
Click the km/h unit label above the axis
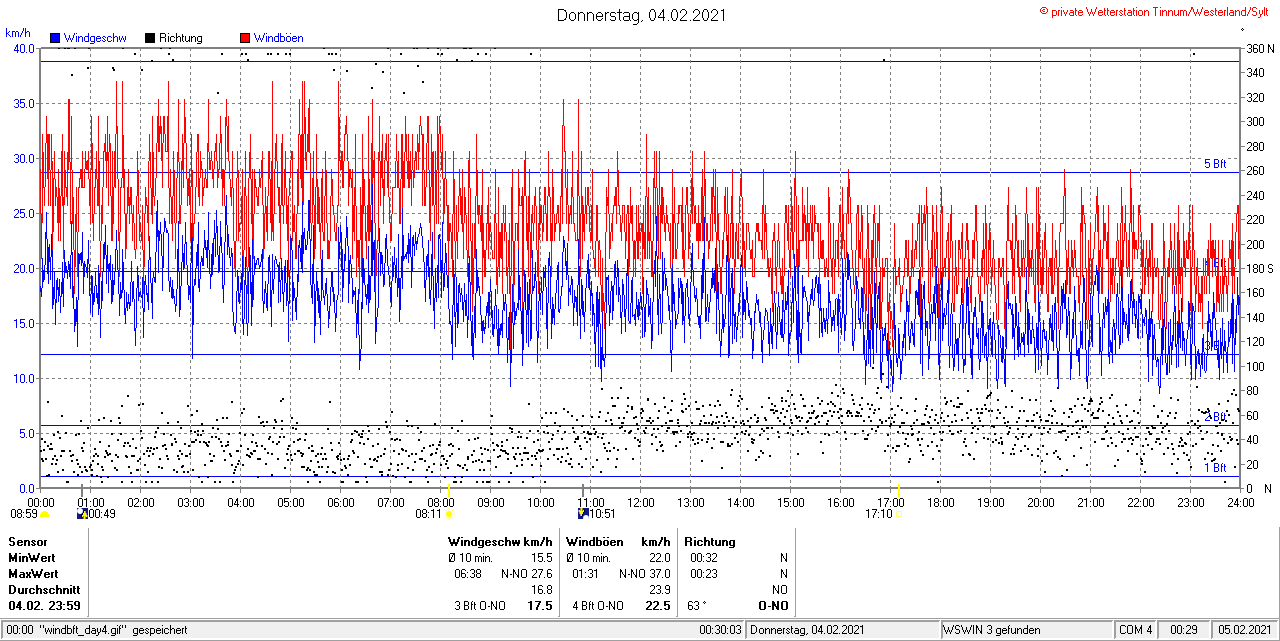(17, 33)
